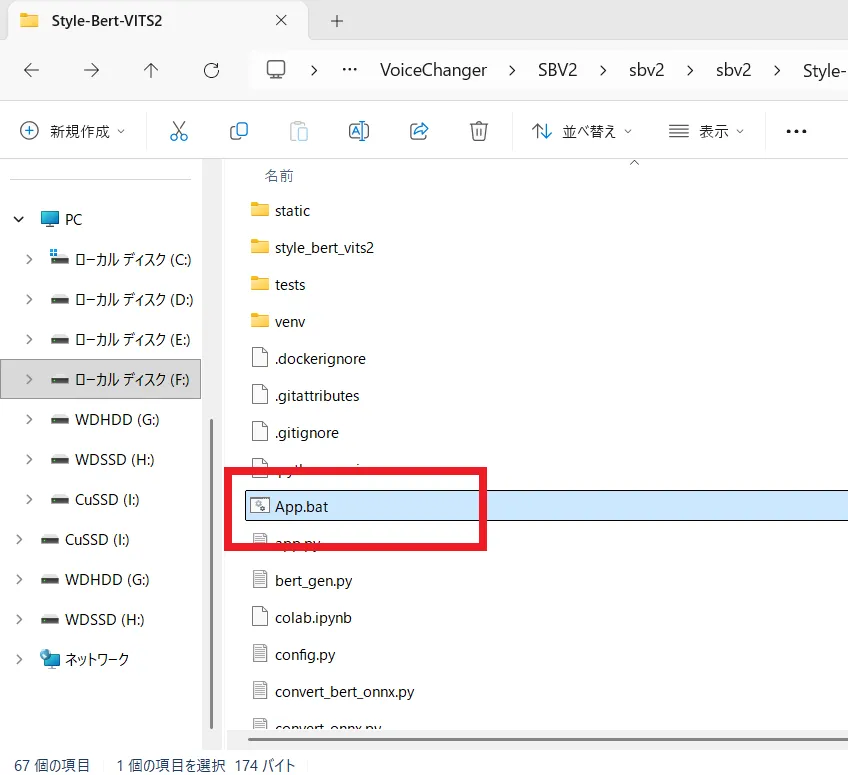Viewport: 848px width, 775px height.
Task: Click the Cut scissors icon
Action: click(179, 131)
